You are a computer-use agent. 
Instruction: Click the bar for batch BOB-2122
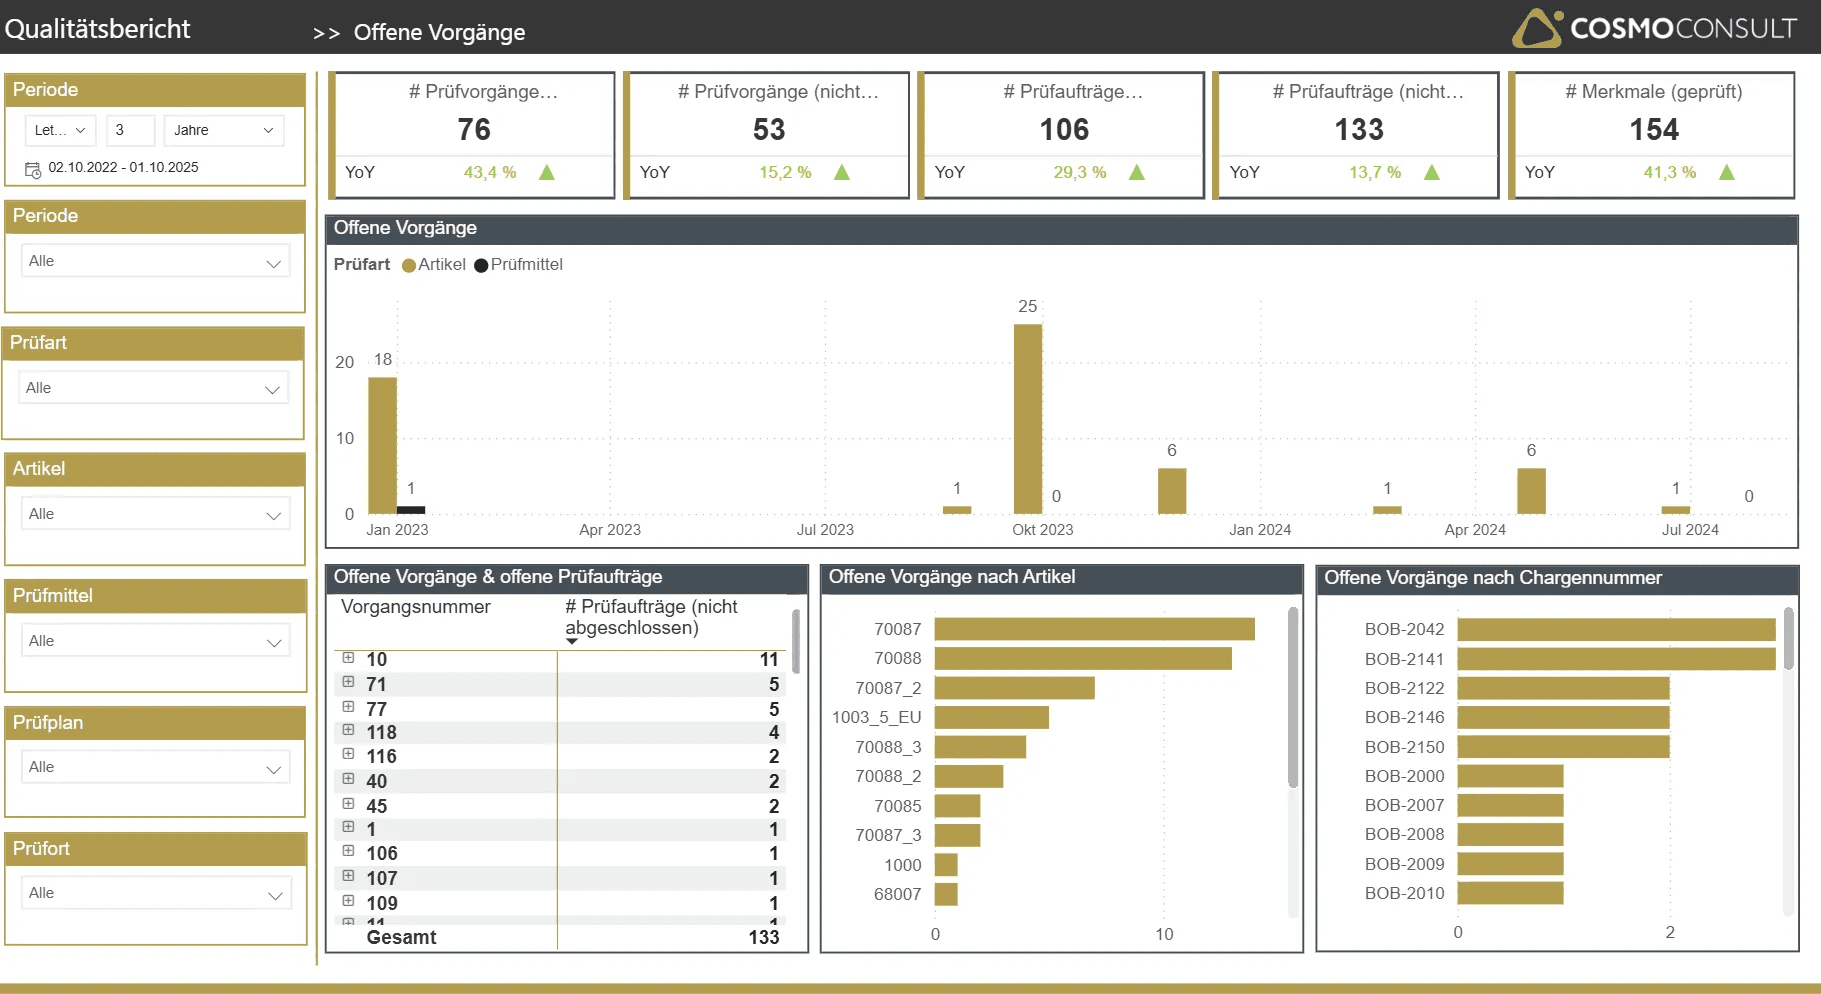(1563, 688)
